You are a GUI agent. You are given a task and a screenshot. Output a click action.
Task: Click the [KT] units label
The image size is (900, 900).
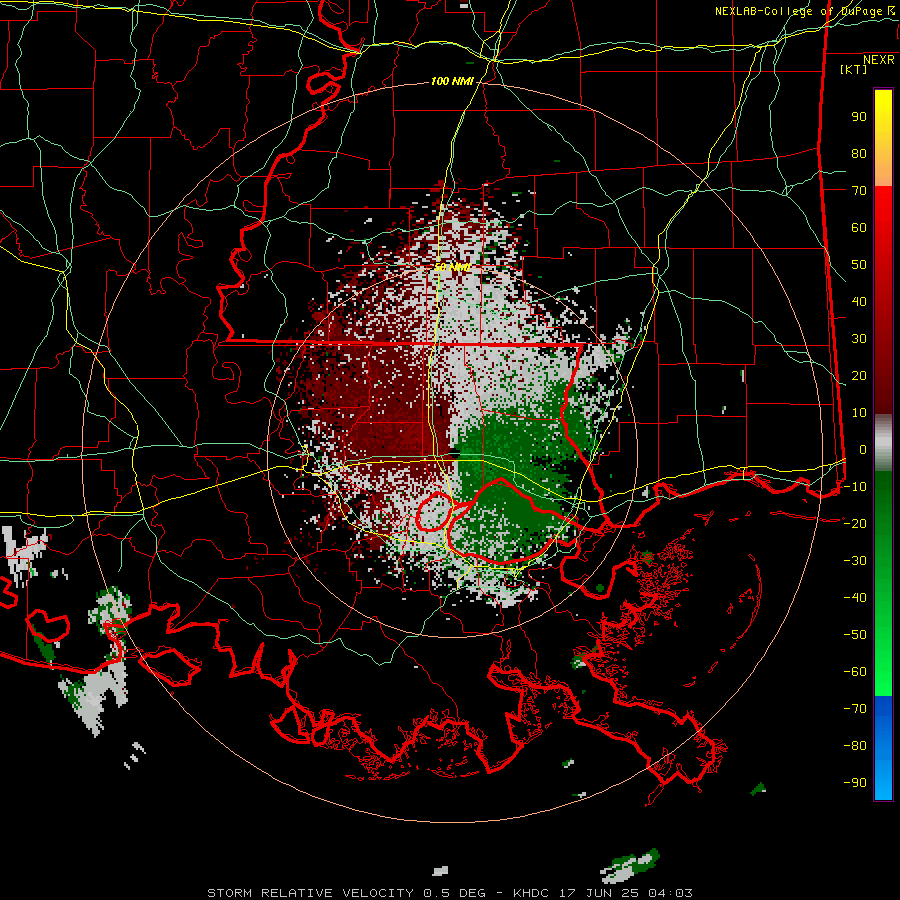coord(853,69)
